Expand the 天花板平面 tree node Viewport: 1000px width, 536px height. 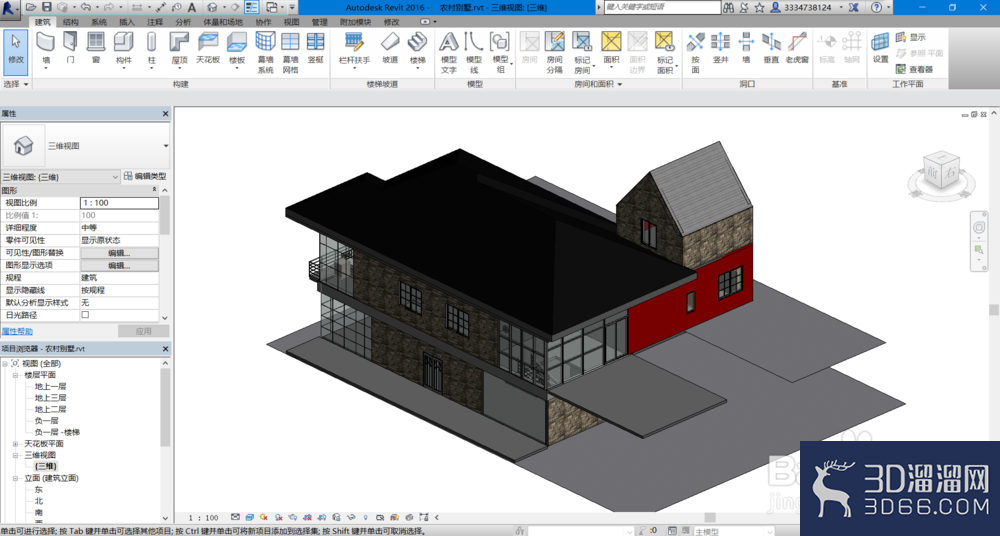(15, 443)
